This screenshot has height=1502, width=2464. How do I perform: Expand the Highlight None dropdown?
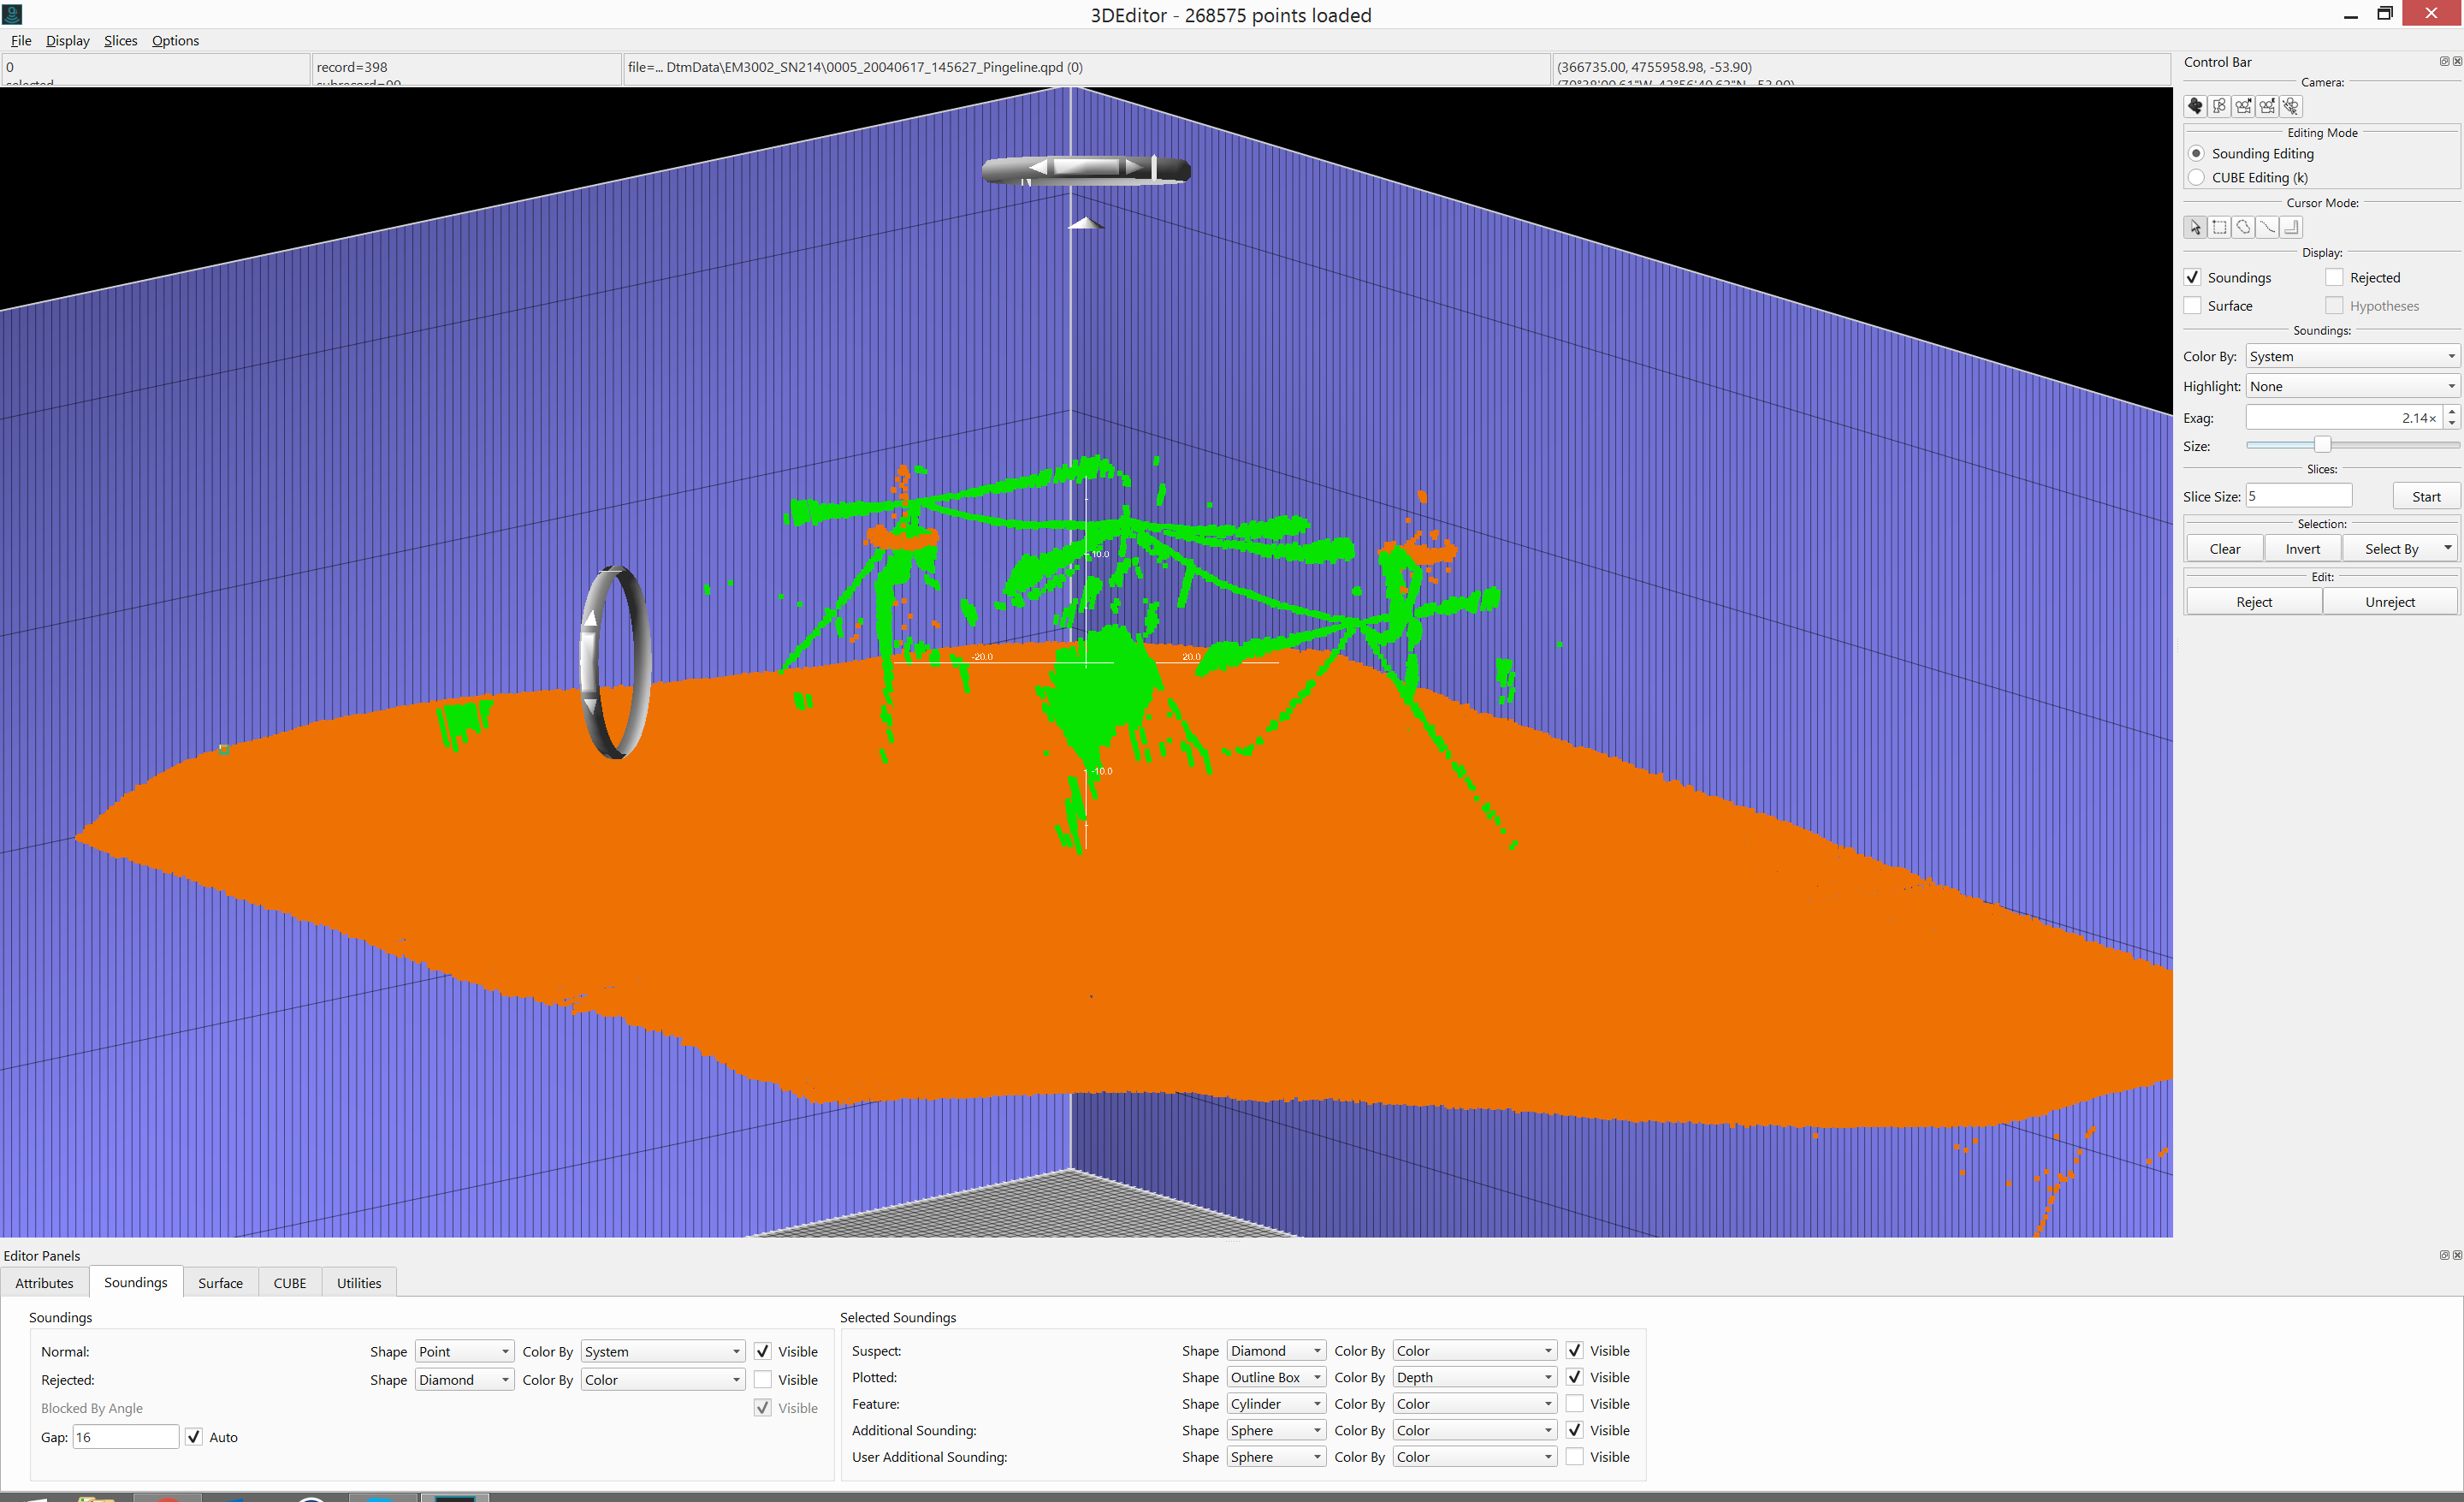click(x=2351, y=387)
